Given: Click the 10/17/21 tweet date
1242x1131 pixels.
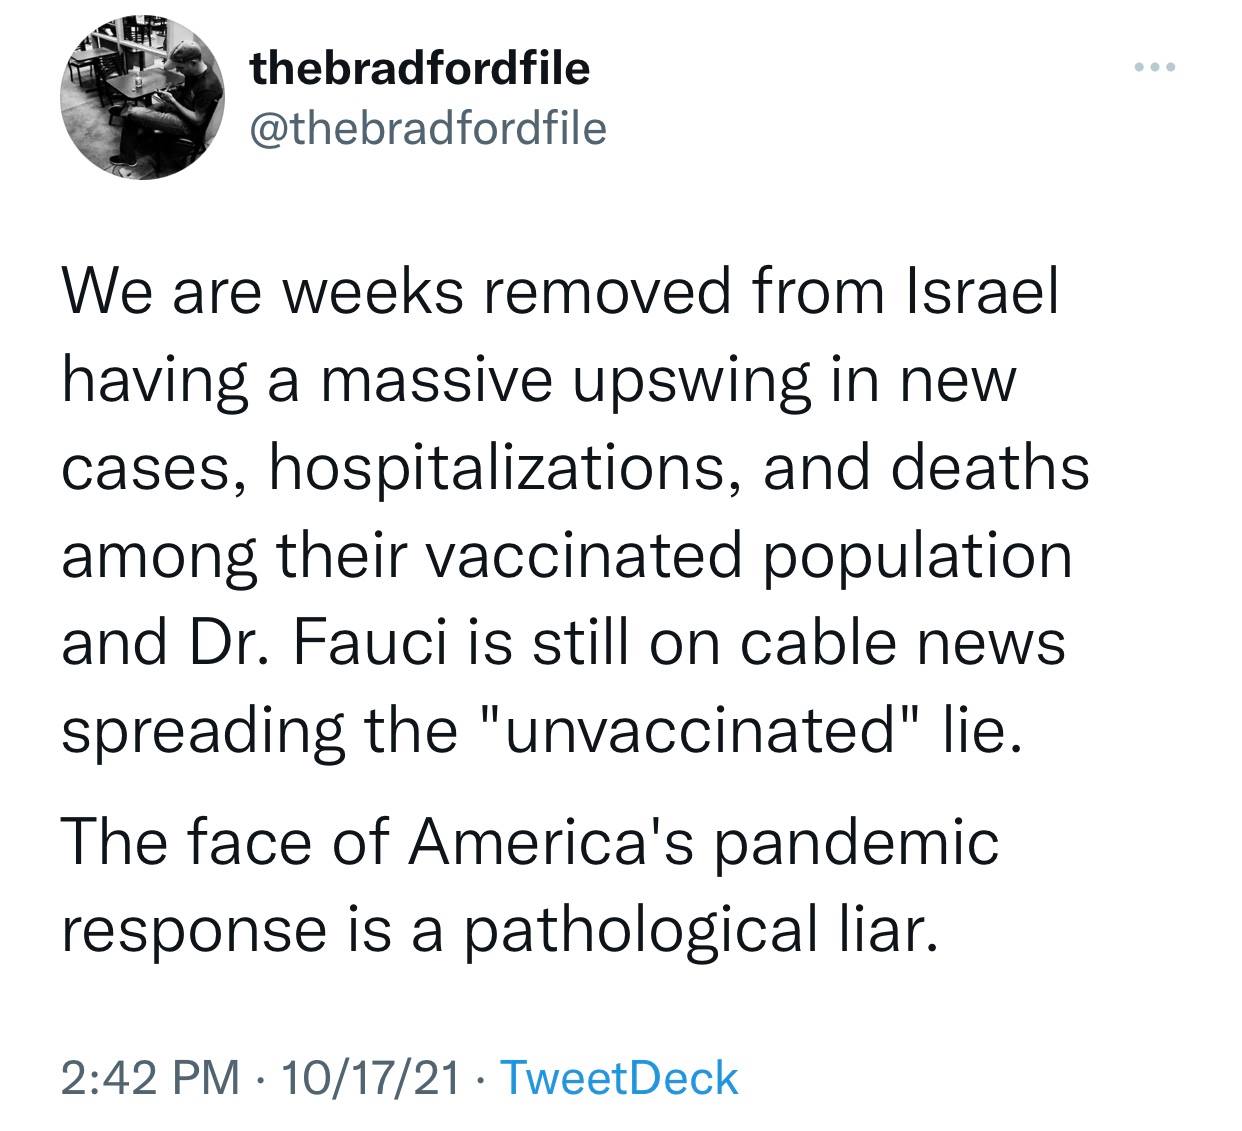Looking at the screenshot, I should point(372,1078).
